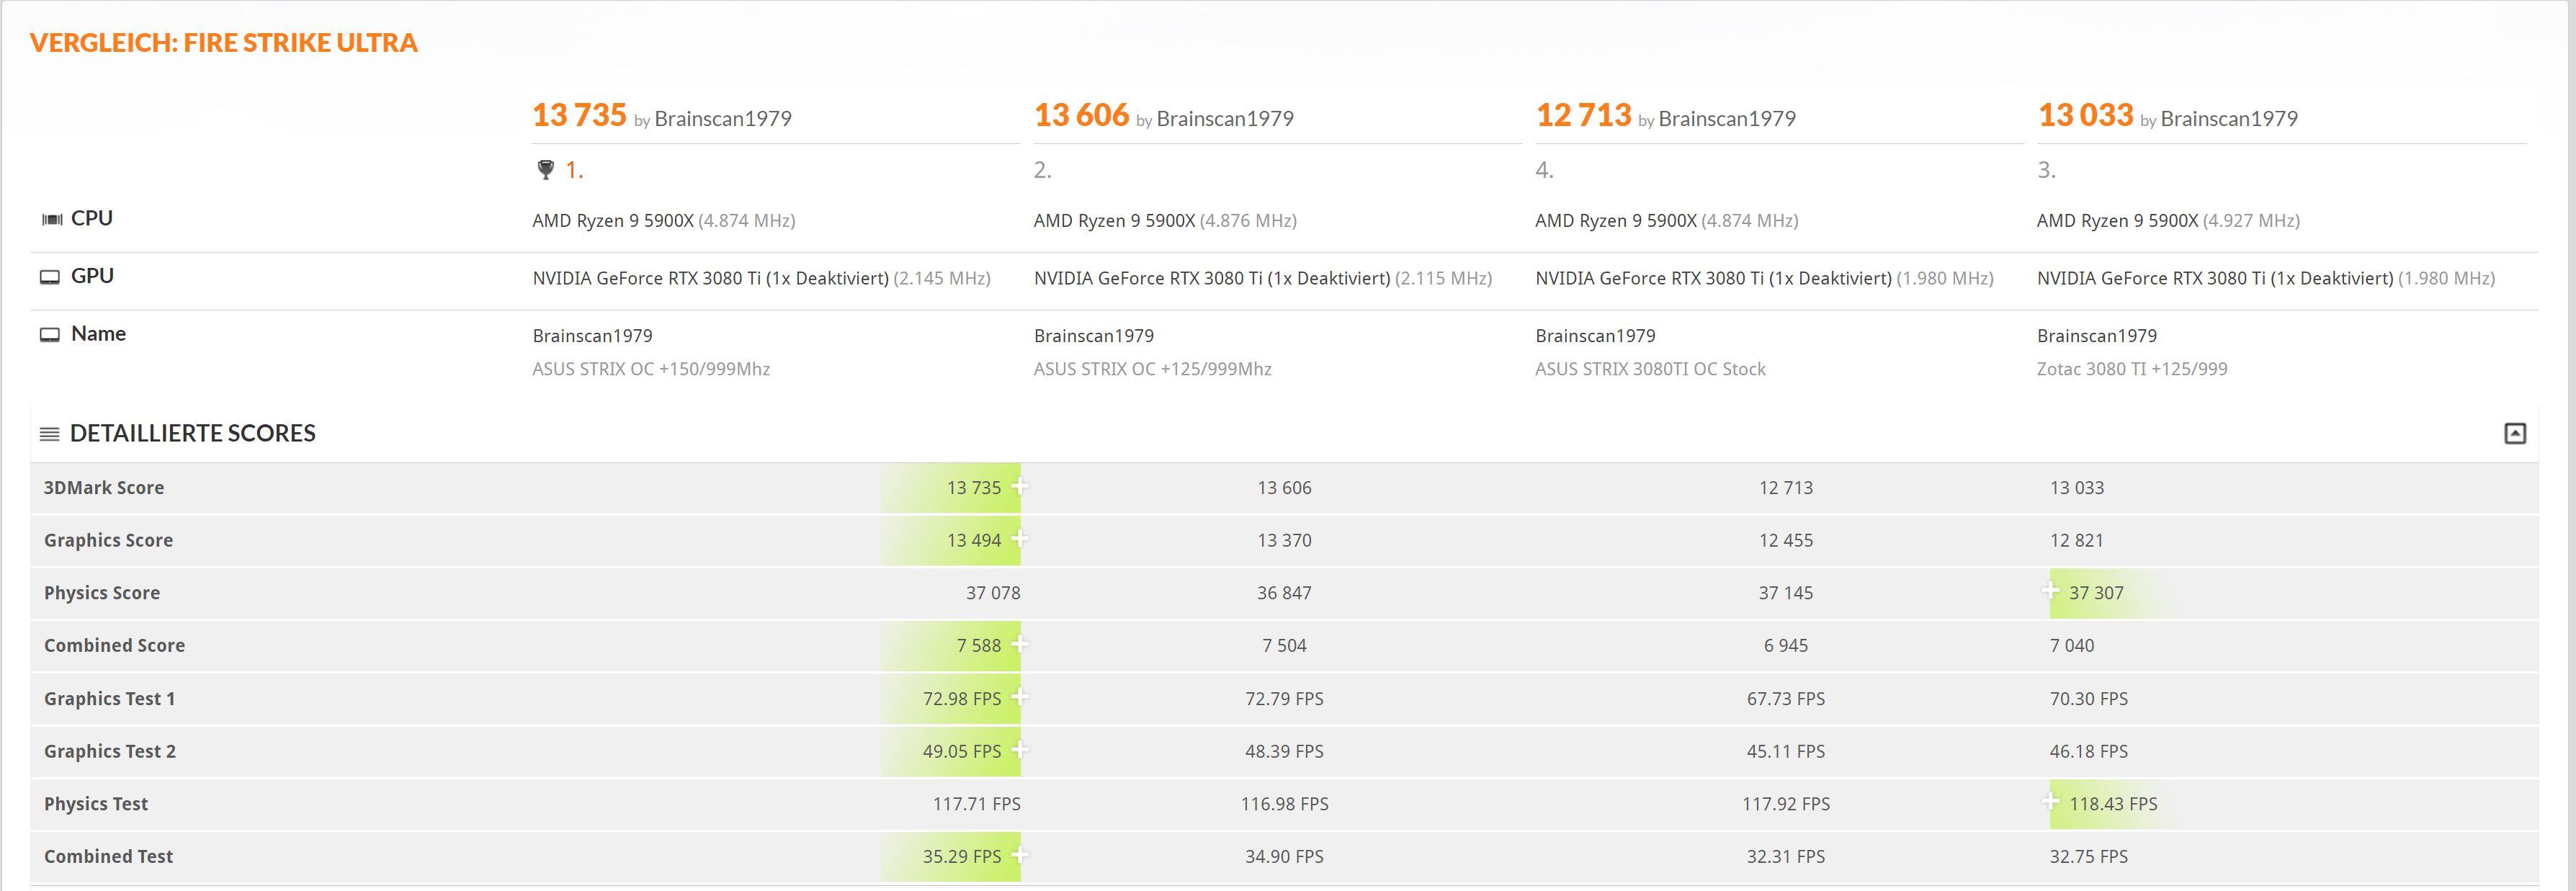Click the CPU entry showing 4.927 MHz
Viewport: 2576px width, 891px height.
(2169, 221)
